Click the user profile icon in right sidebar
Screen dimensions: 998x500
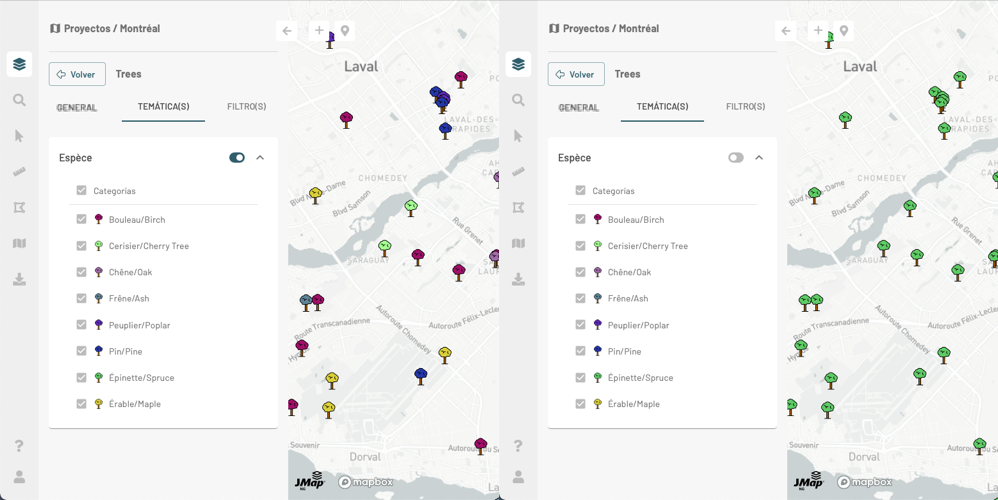518,477
